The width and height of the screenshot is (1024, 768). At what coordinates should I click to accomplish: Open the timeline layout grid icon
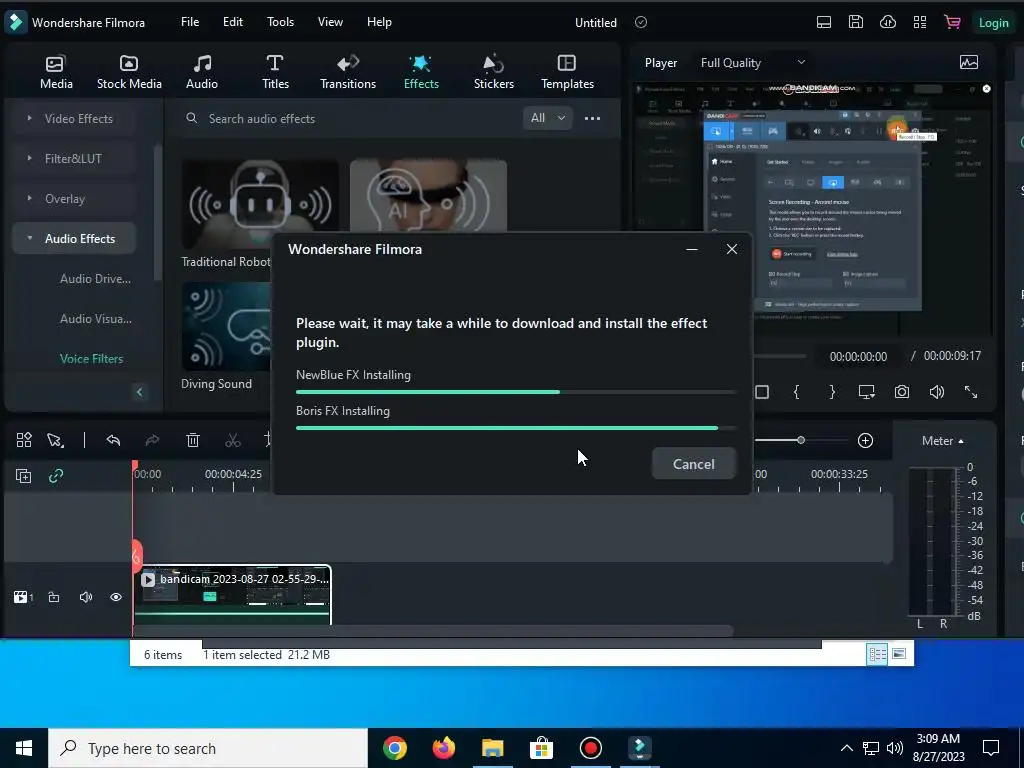tap(24, 440)
